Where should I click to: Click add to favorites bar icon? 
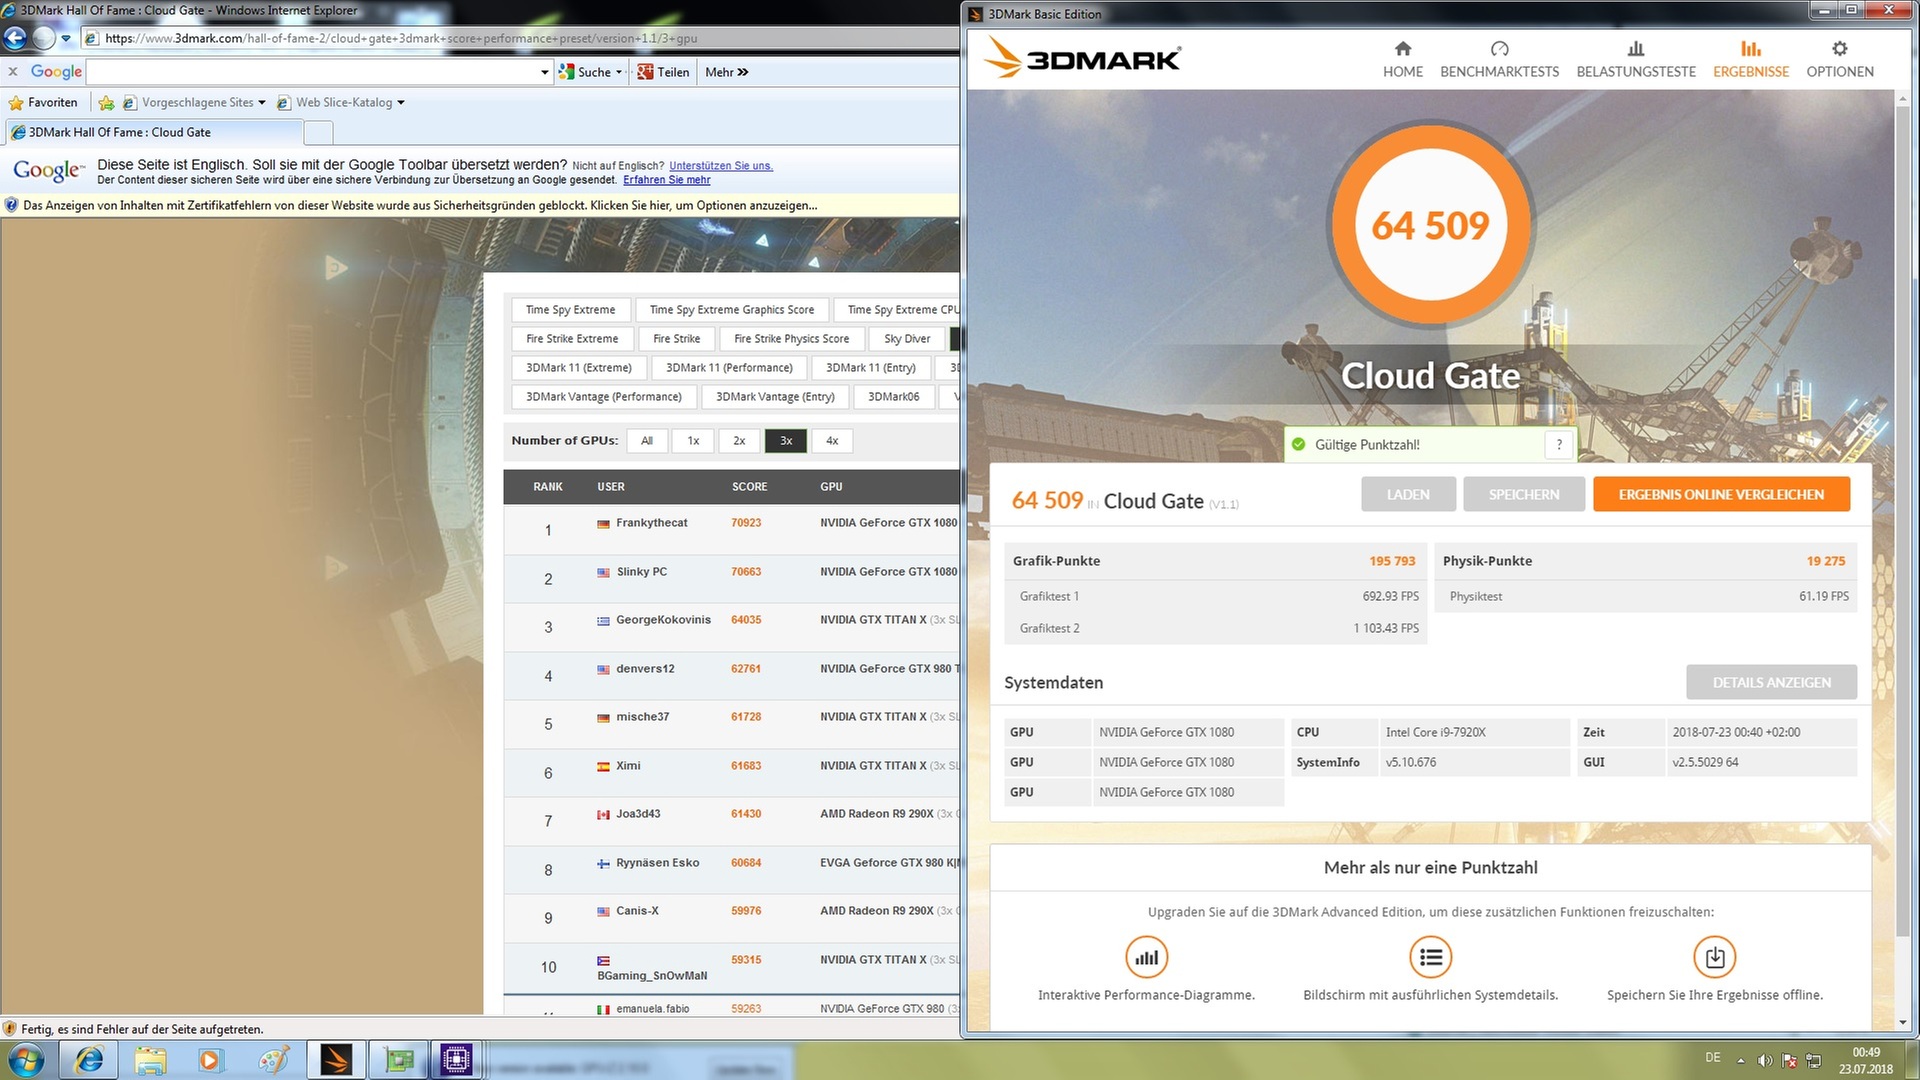106,102
